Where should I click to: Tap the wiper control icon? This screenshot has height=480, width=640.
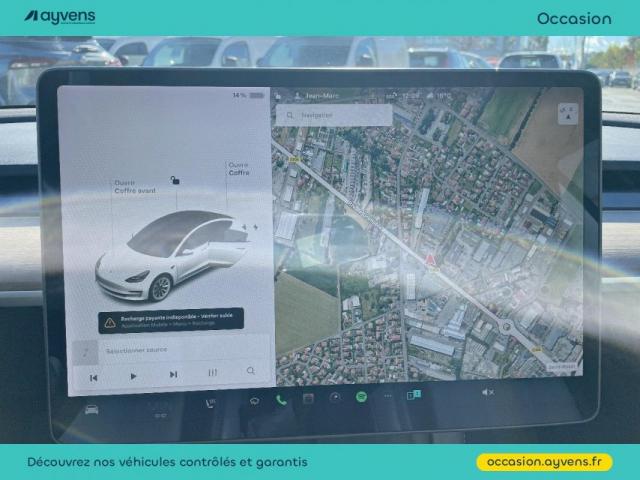click(x=254, y=401)
